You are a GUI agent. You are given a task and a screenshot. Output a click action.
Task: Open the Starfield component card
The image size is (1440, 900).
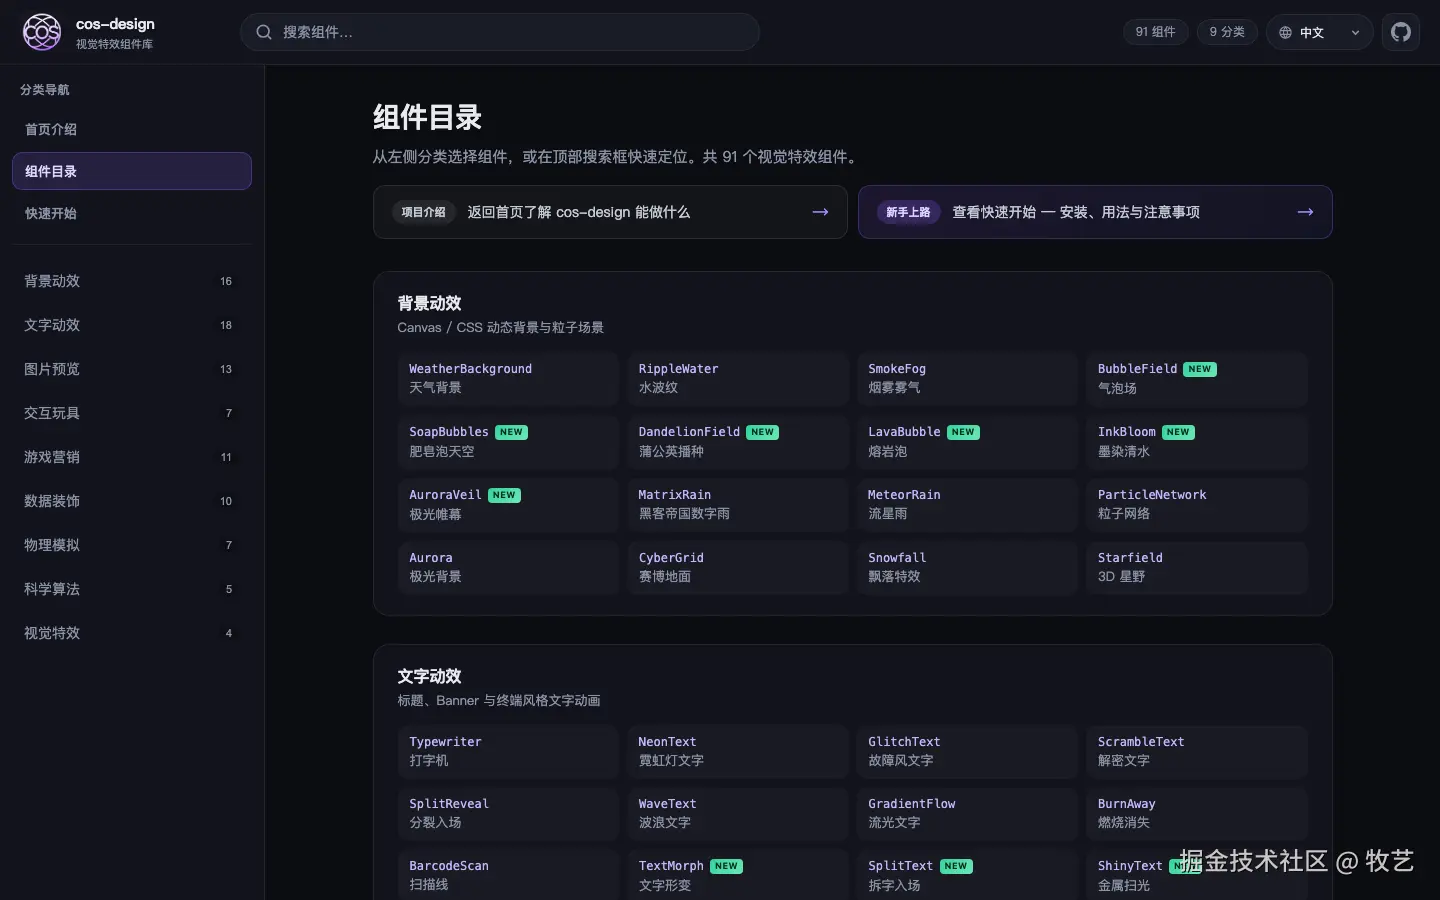coord(1197,567)
